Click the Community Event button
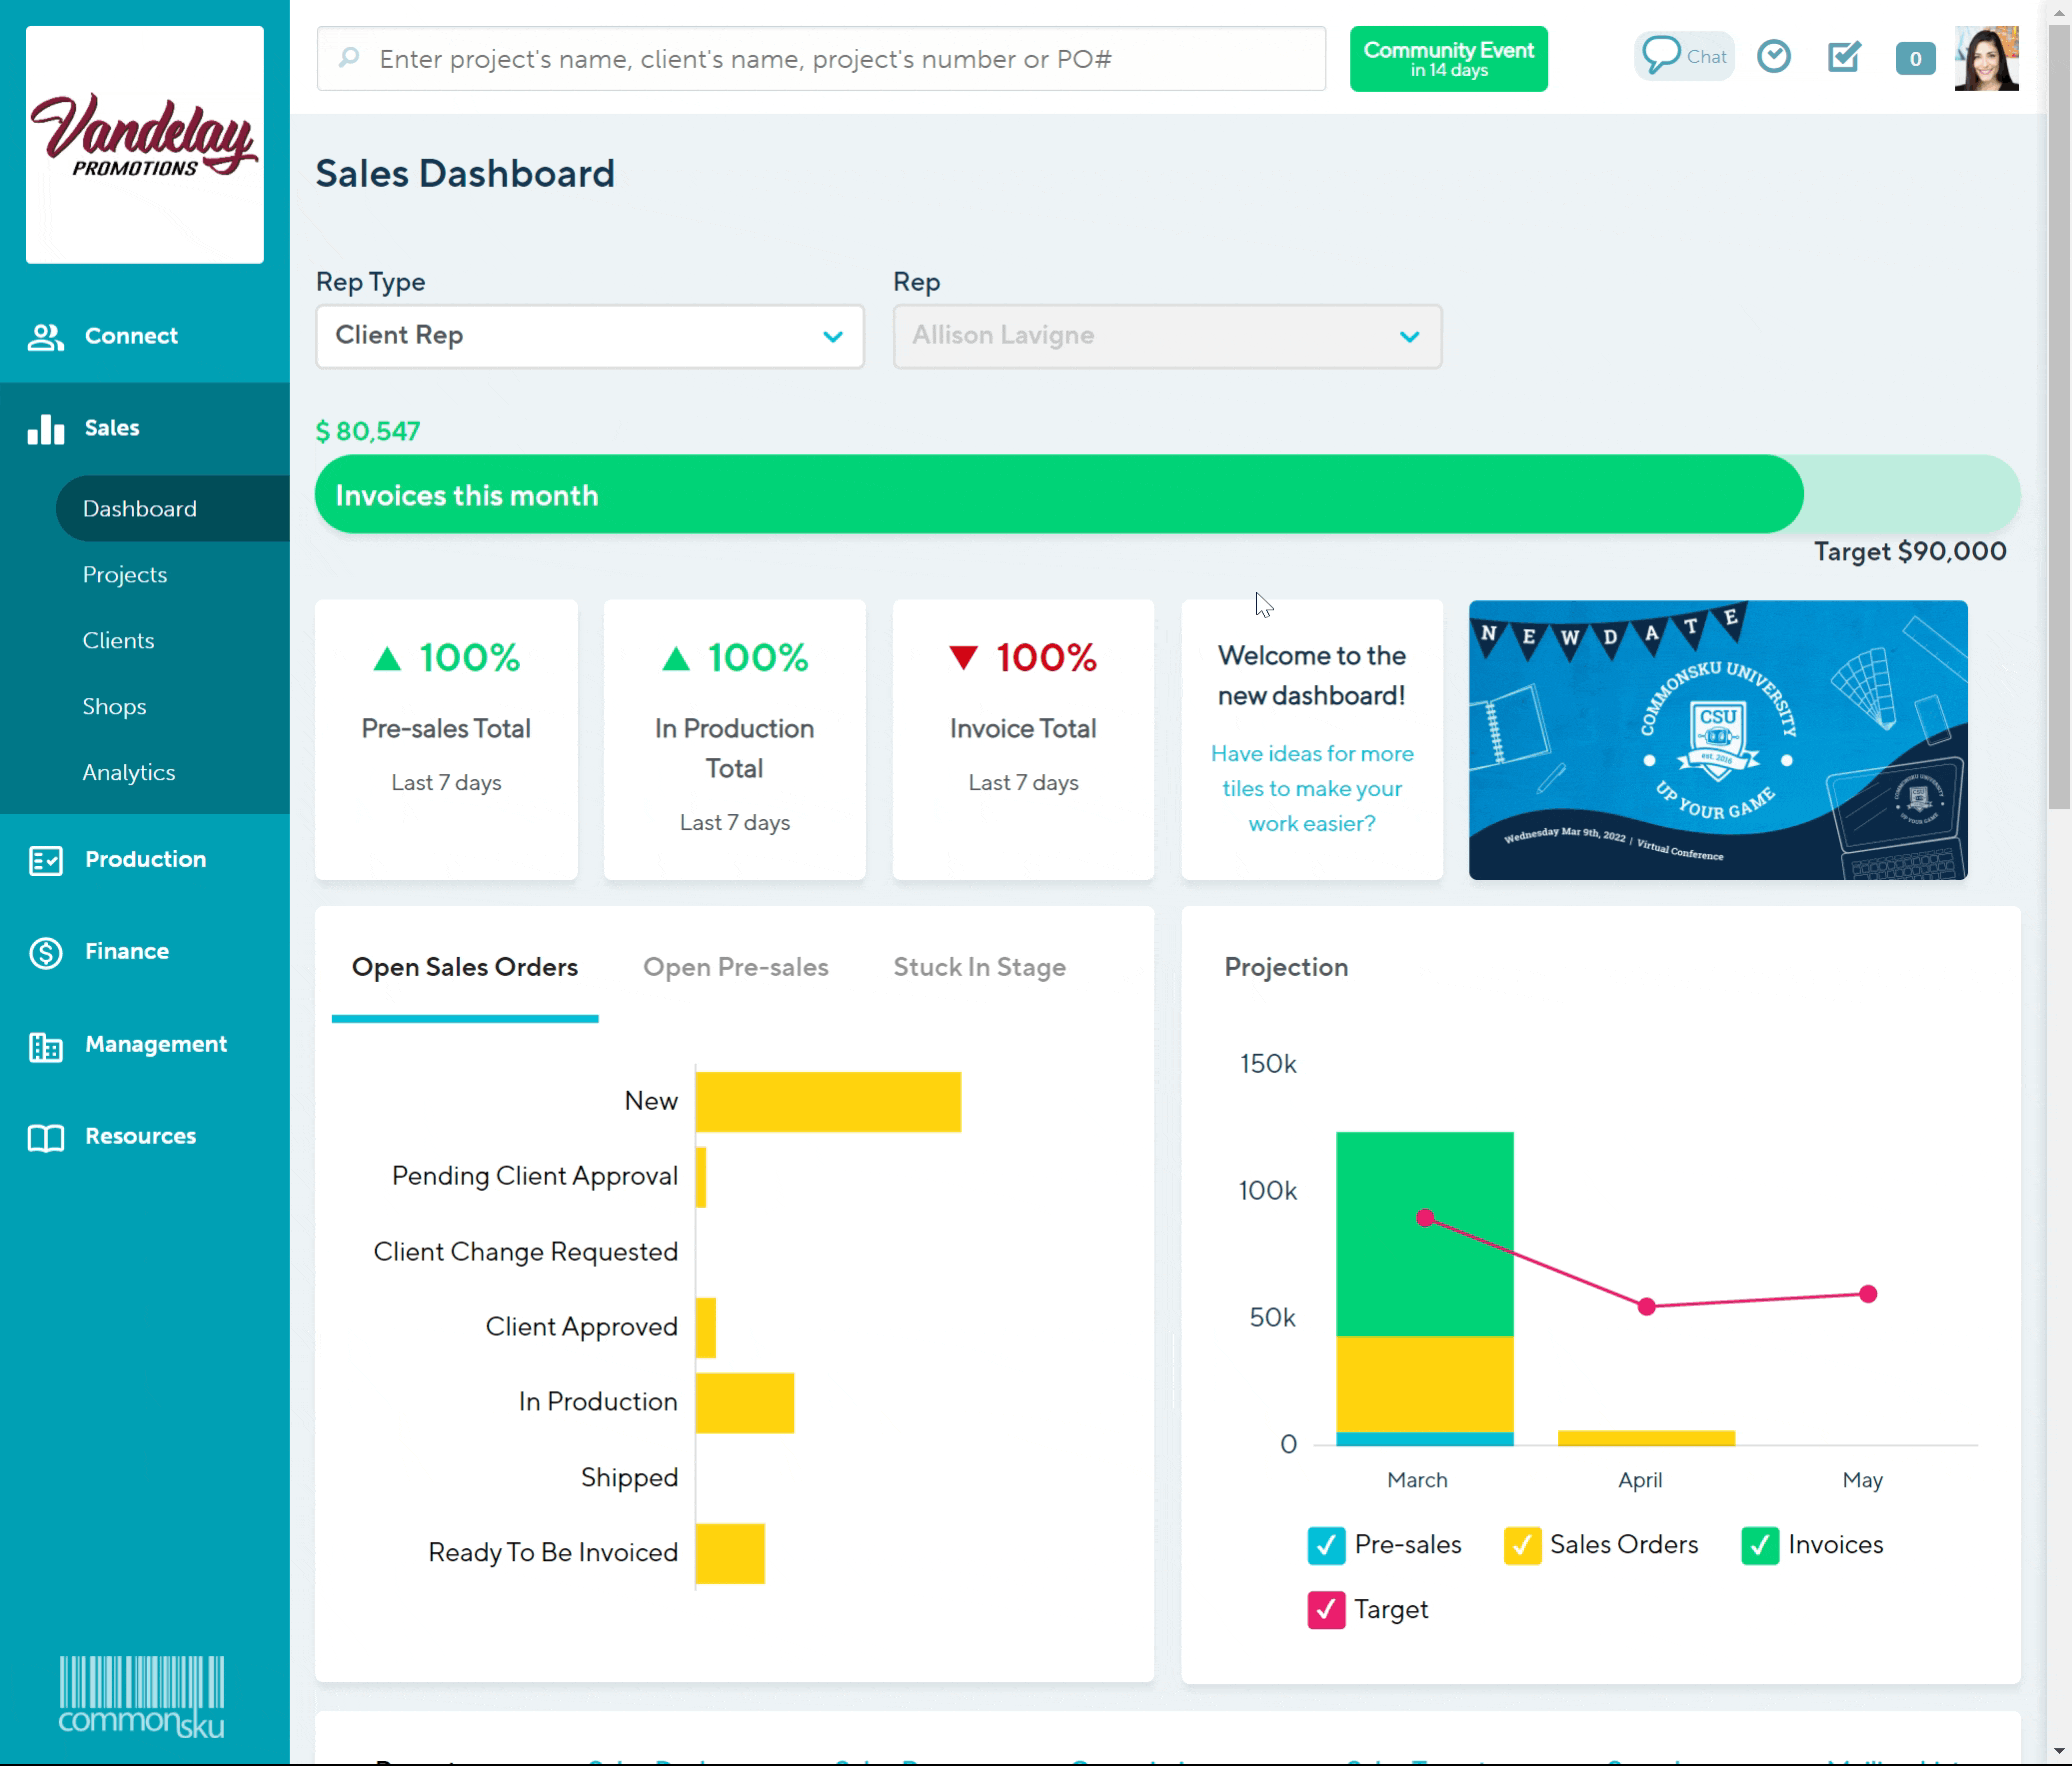Screen dimensions: 2072x1766 tap(1448, 59)
